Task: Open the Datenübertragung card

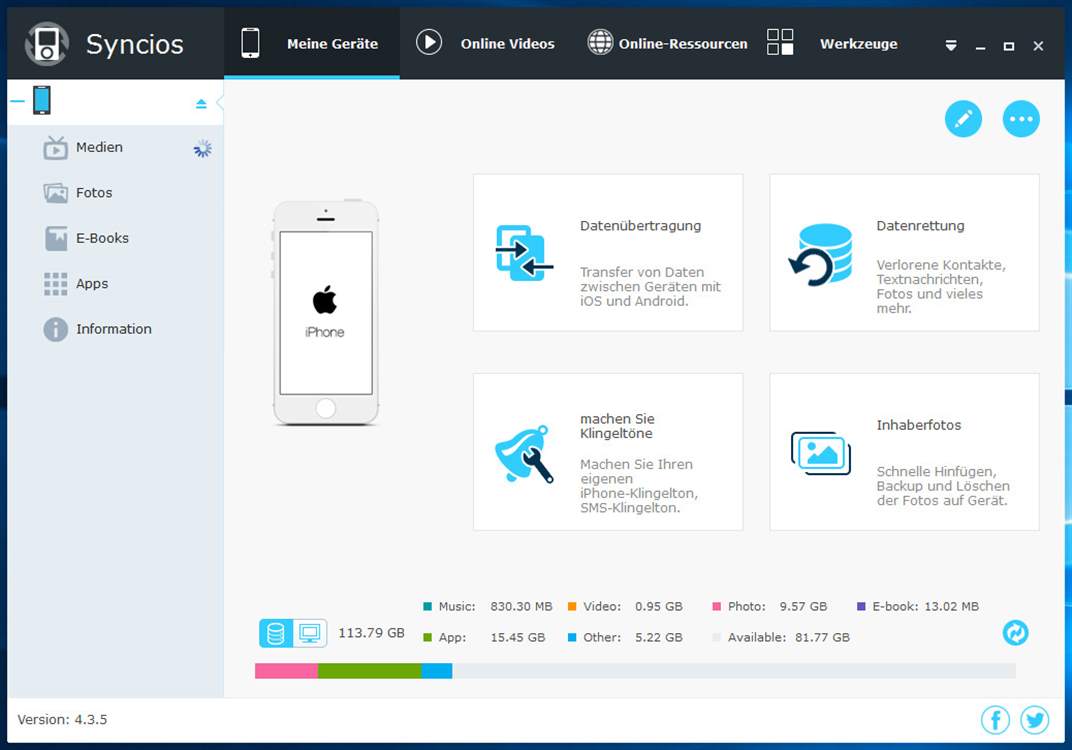Action: 608,252
